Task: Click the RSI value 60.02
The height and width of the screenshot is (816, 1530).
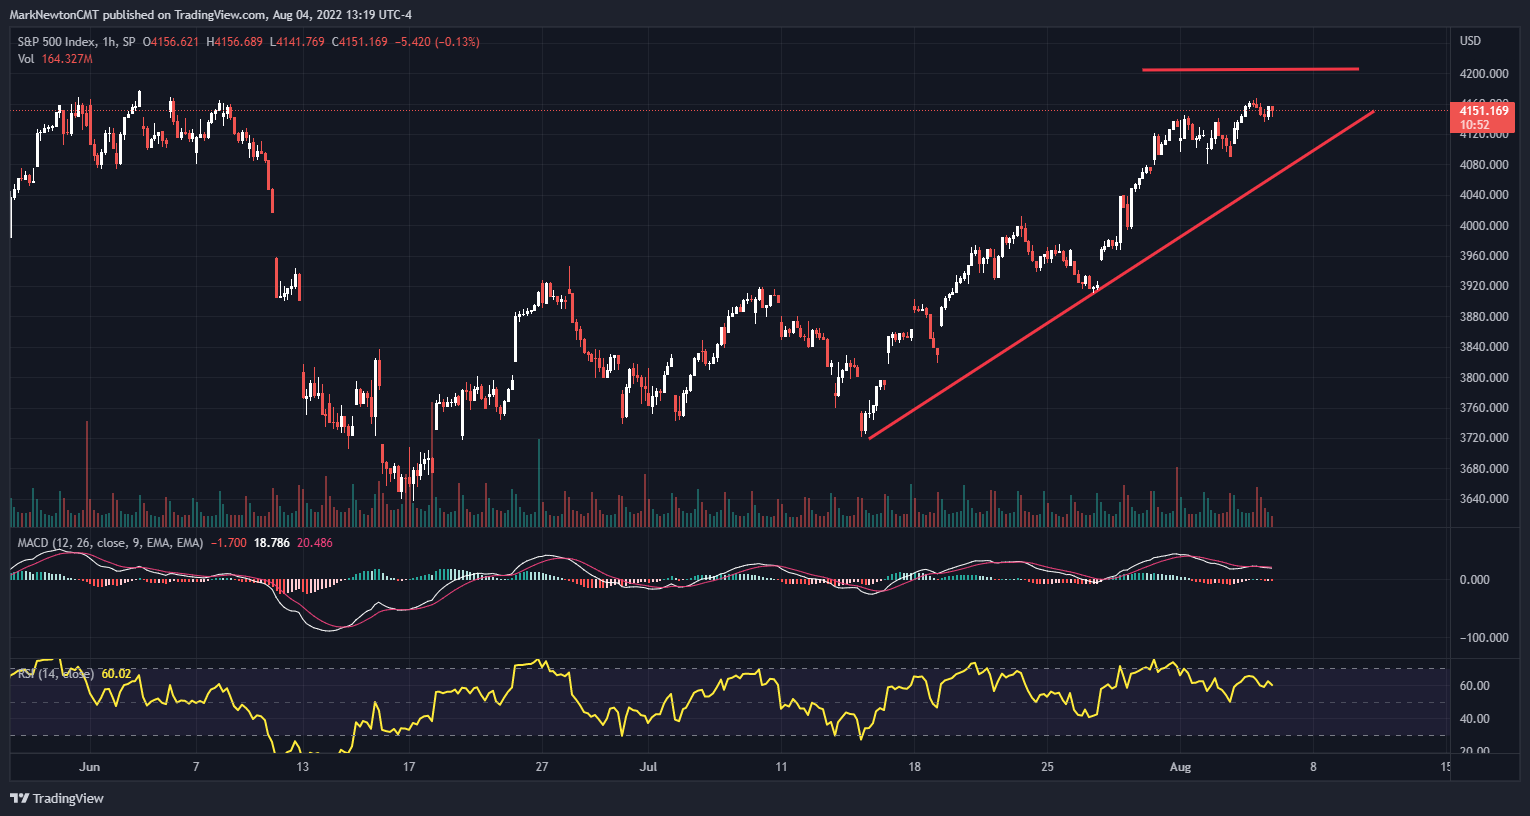Action: [116, 674]
